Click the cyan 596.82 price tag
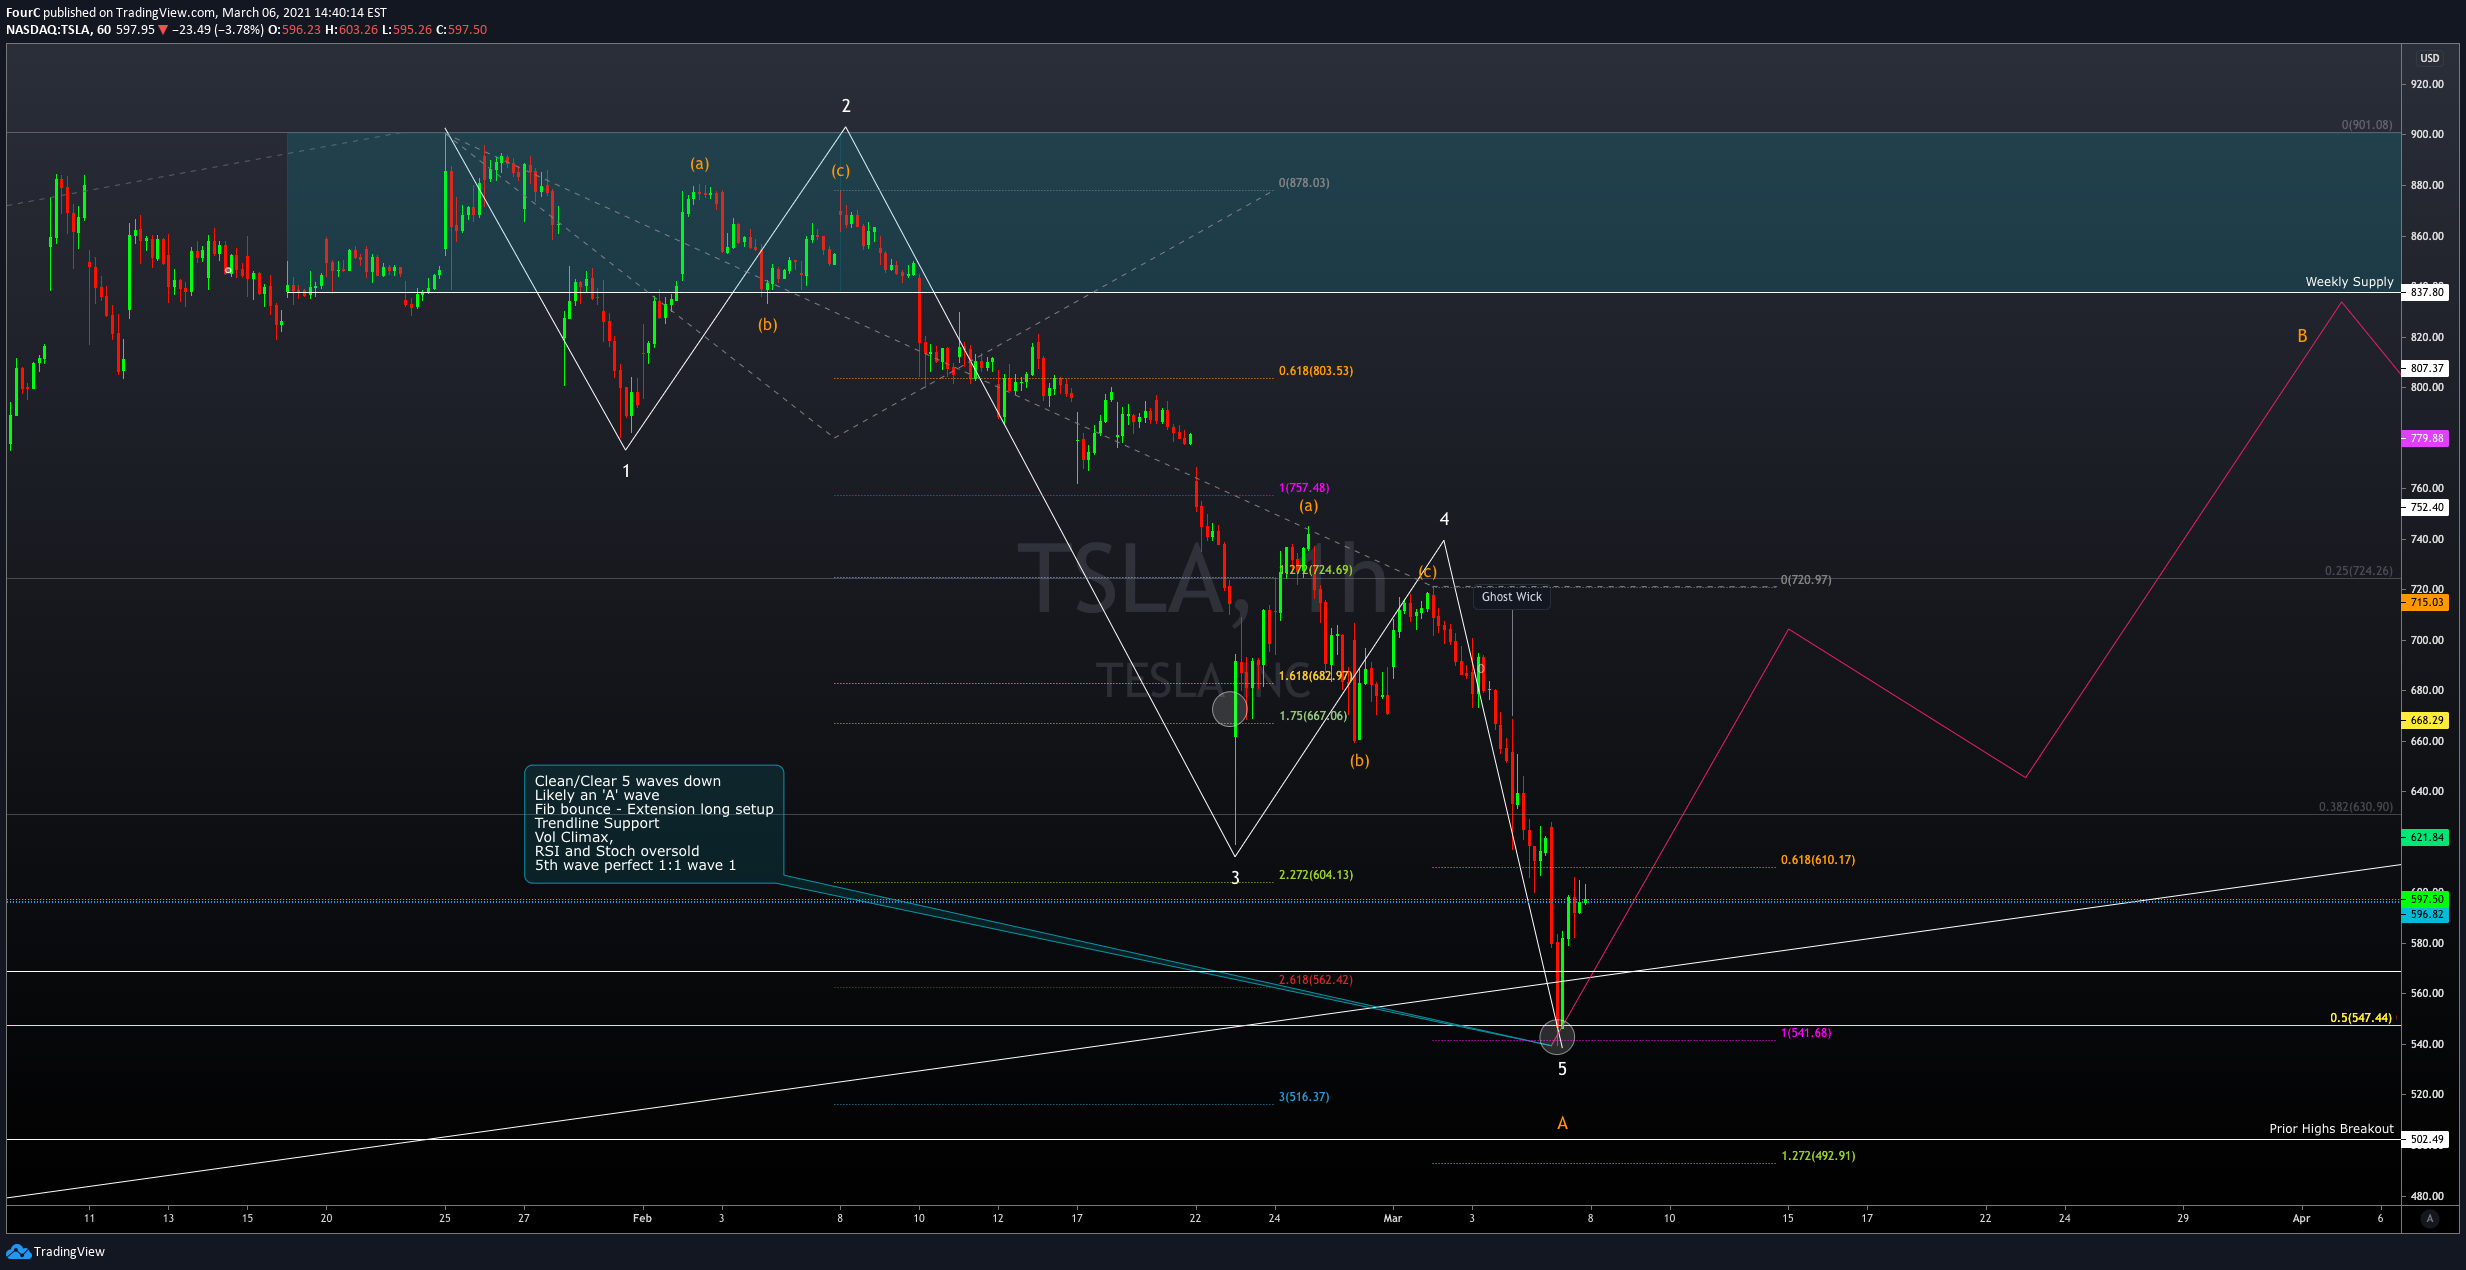Viewport: 2466px width, 1270px height. (x=2425, y=914)
